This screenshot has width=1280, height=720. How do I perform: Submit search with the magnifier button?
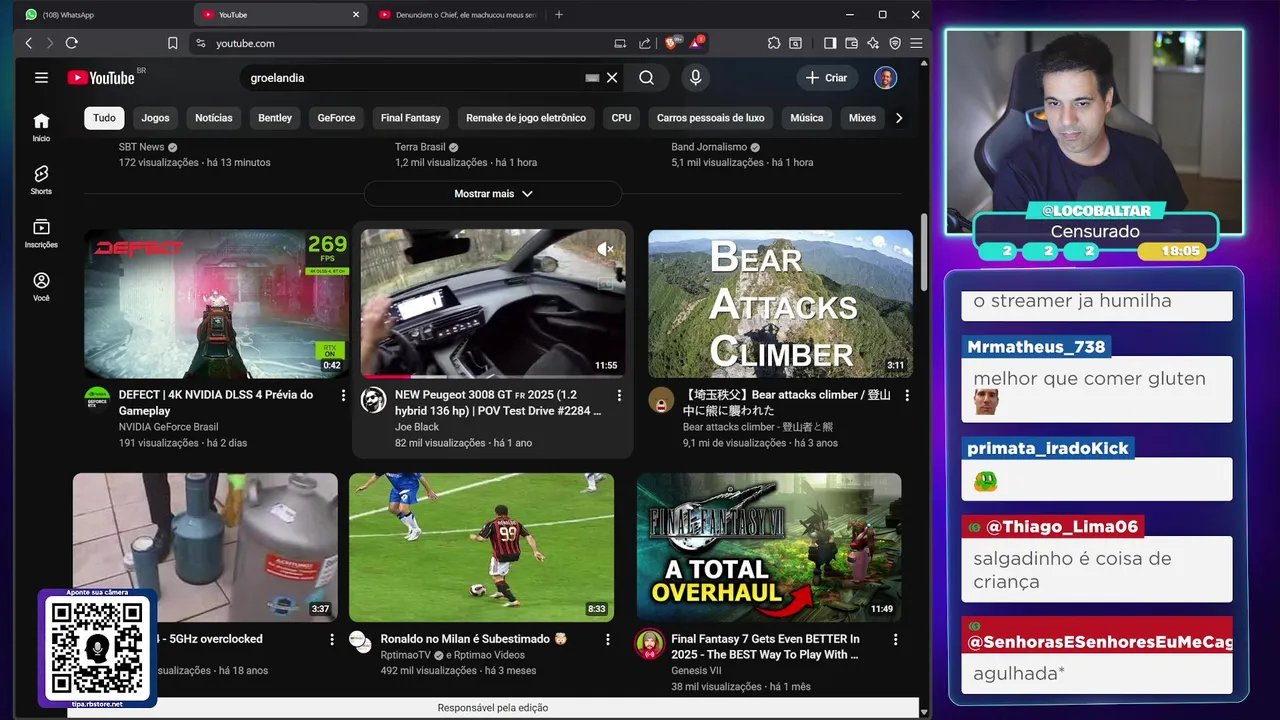[647, 77]
